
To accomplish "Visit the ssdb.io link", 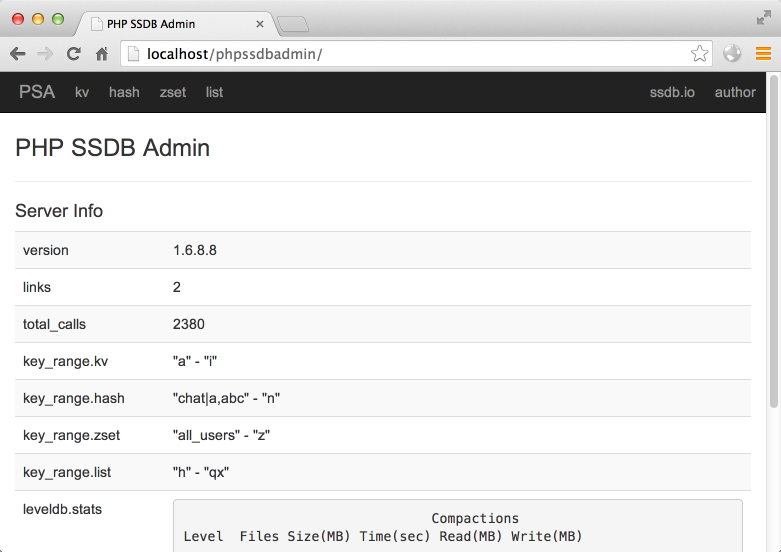I will [672, 92].
